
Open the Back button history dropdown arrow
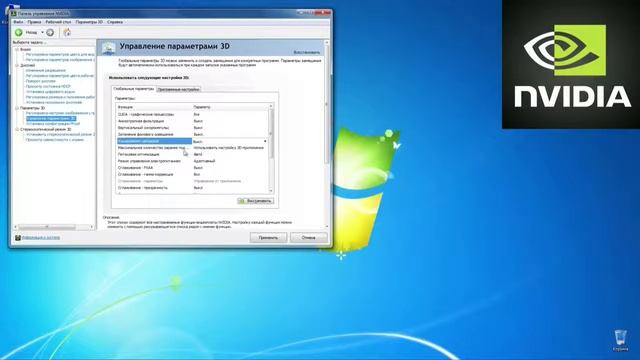(42, 32)
